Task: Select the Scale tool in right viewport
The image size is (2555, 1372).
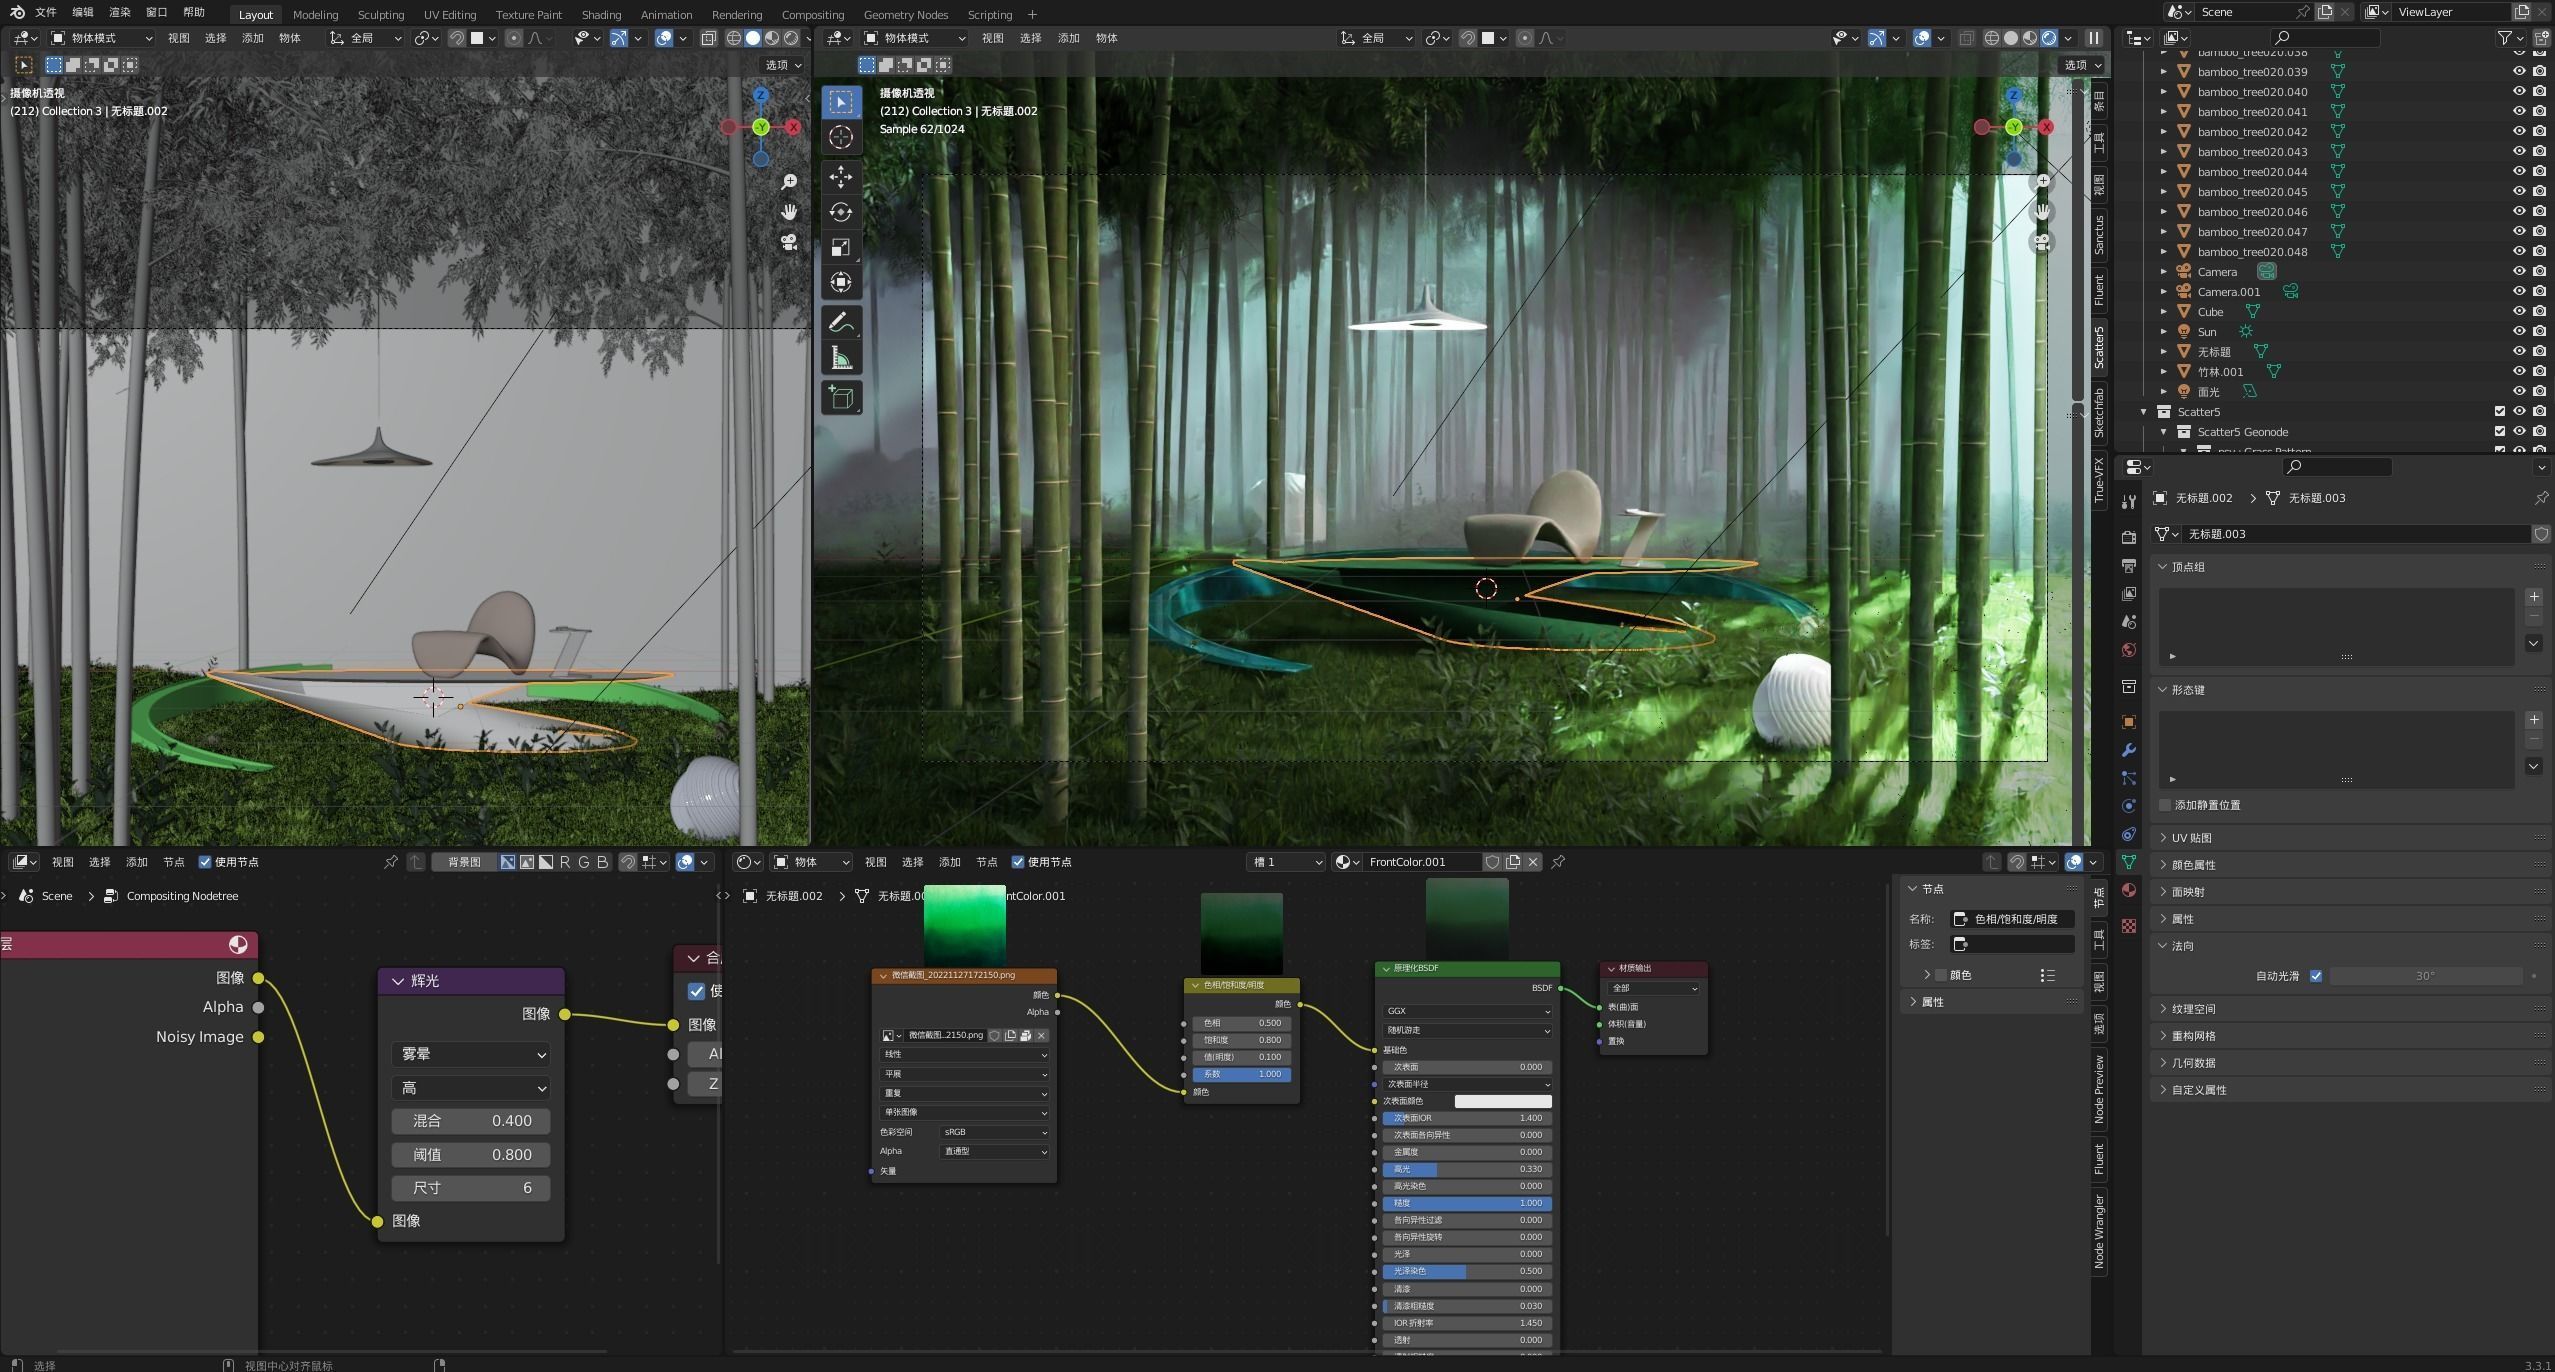Action: tap(841, 247)
